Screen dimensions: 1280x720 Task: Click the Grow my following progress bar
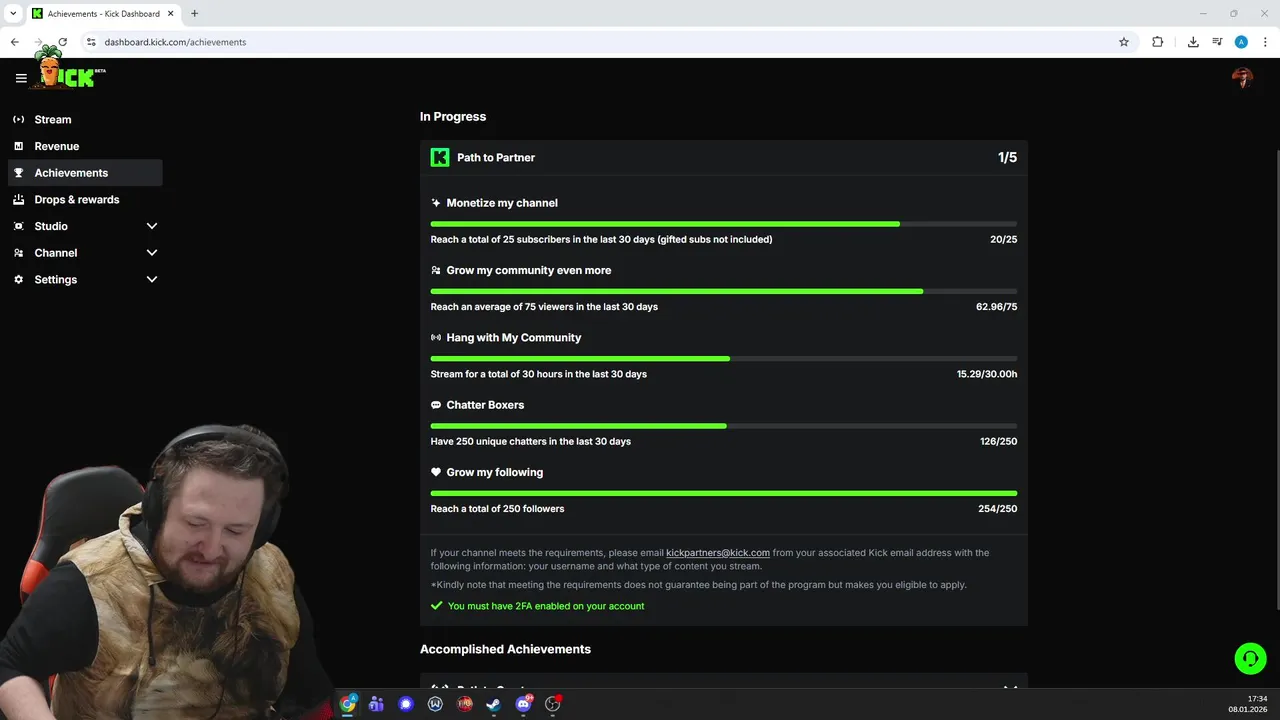(x=724, y=493)
